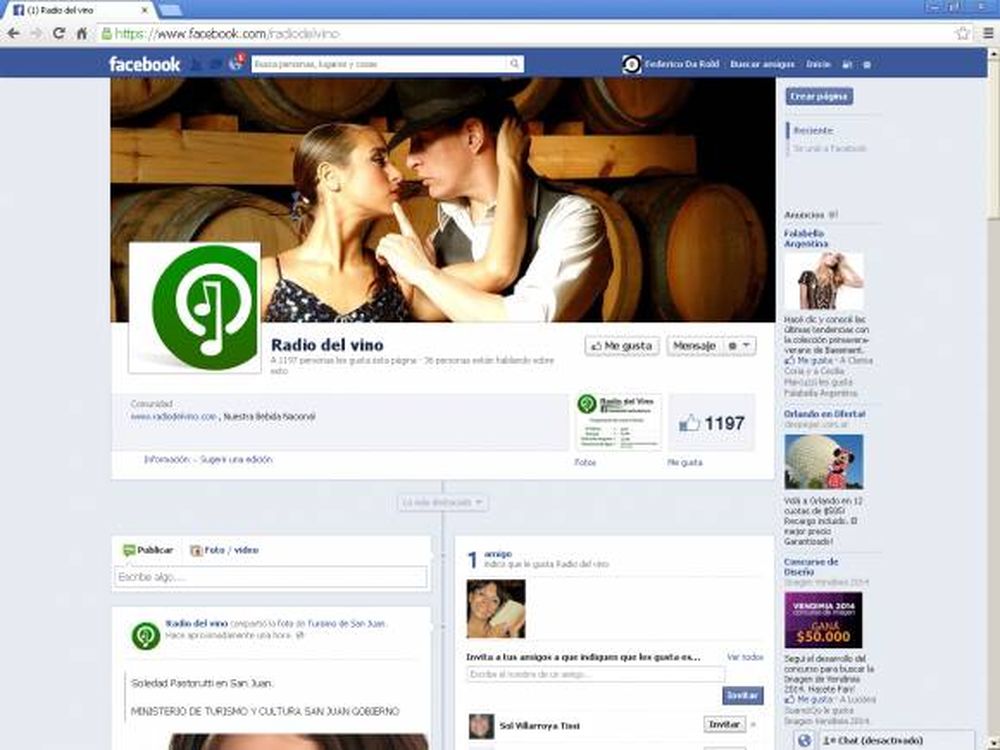
Task: Click Sugerir una edición link
Action: (x=236, y=459)
